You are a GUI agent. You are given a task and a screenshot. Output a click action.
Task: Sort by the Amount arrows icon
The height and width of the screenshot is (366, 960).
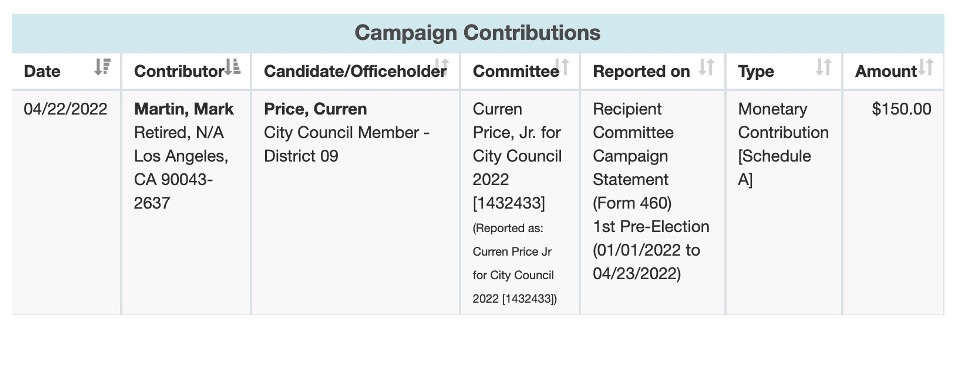coord(926,67)
